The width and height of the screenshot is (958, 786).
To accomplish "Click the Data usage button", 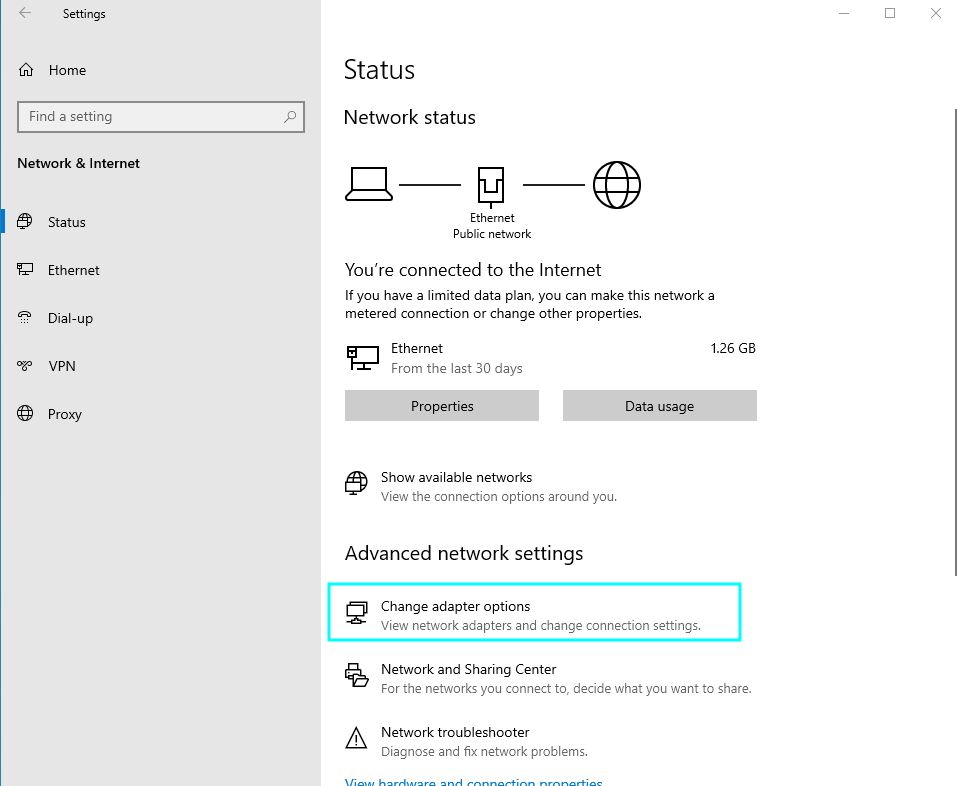I will [660, 405].
